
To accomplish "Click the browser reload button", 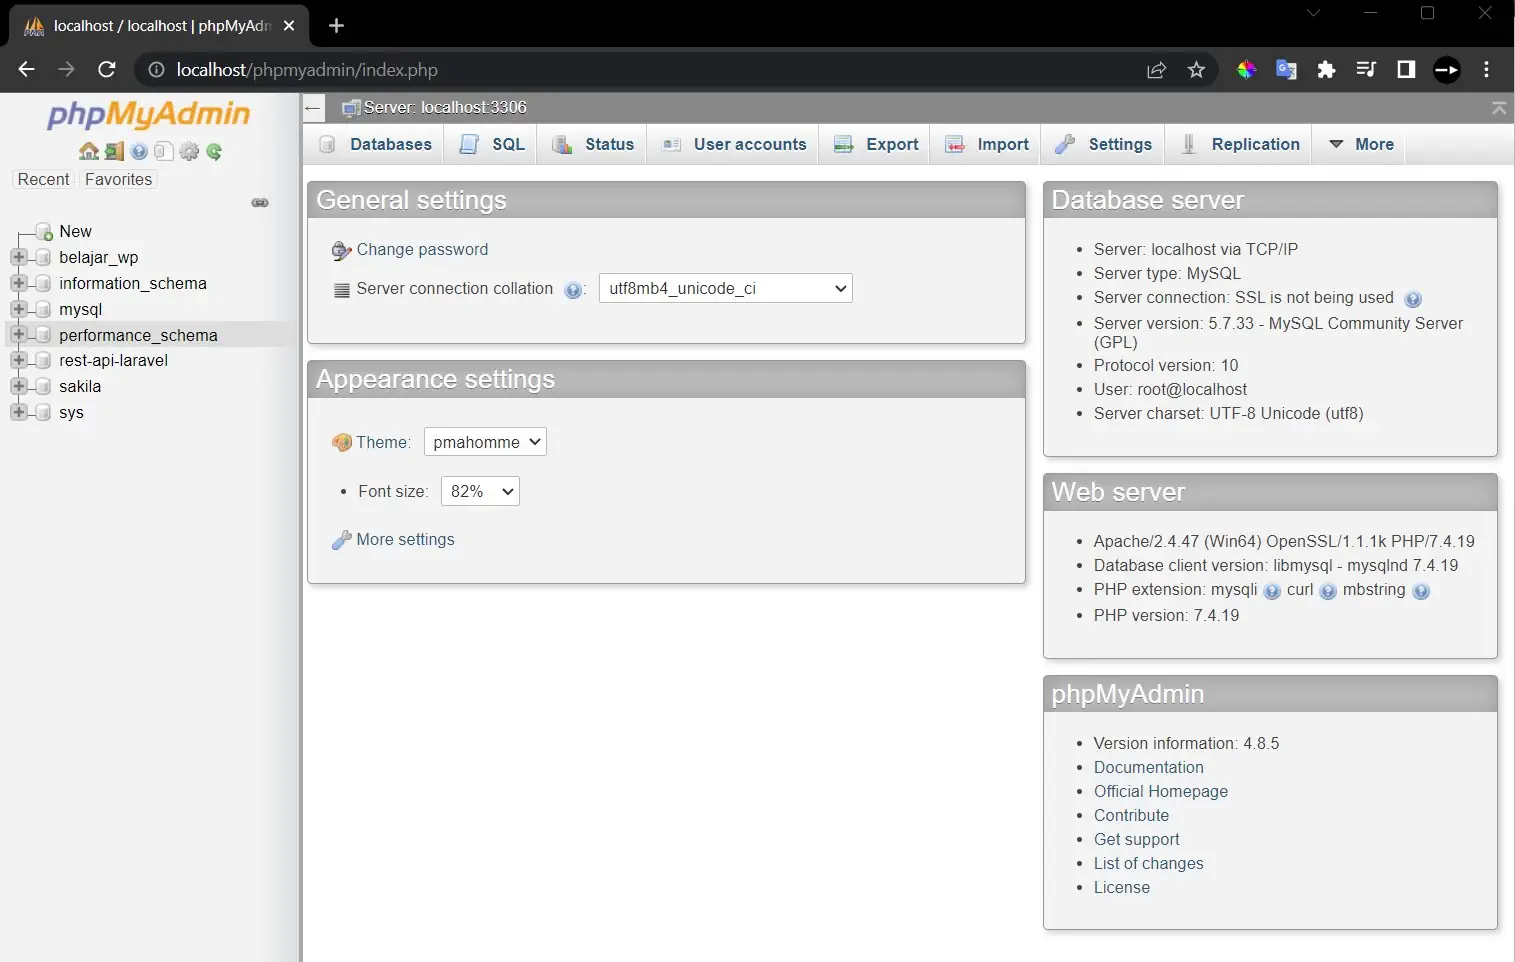I will [107, 70].
